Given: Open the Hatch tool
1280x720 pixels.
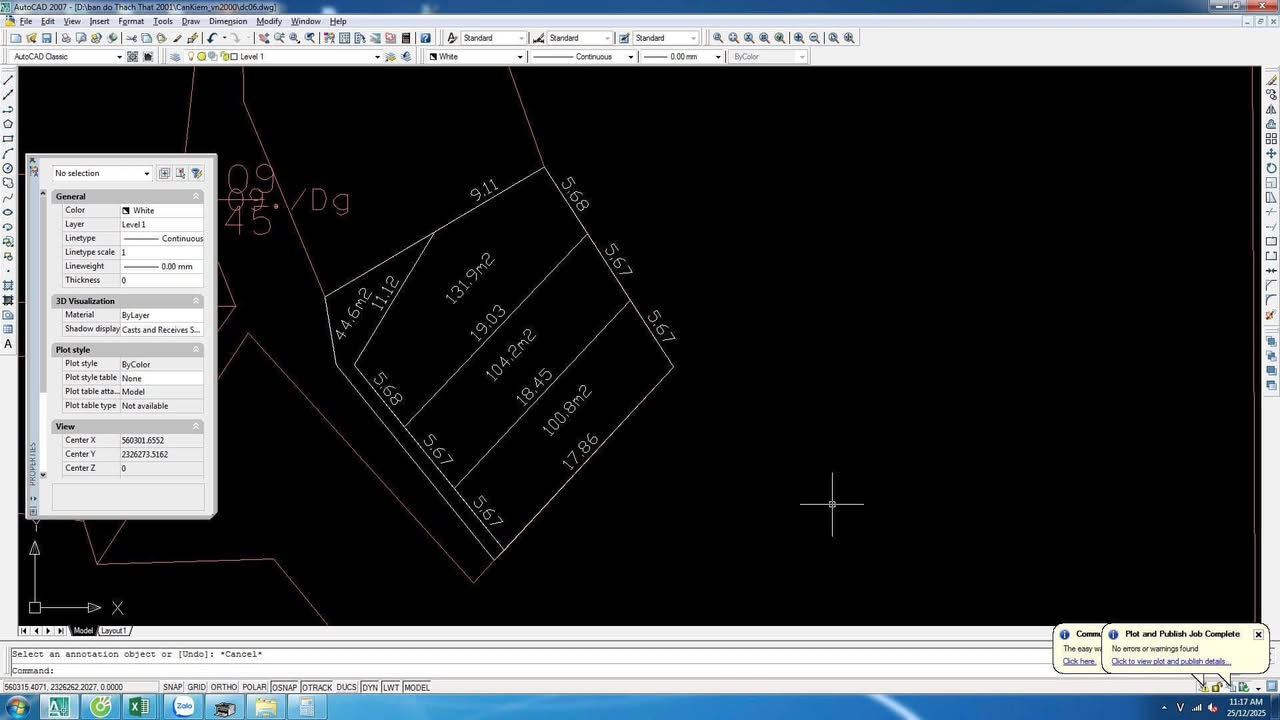Looking at the screenshot, I should 8,285.
